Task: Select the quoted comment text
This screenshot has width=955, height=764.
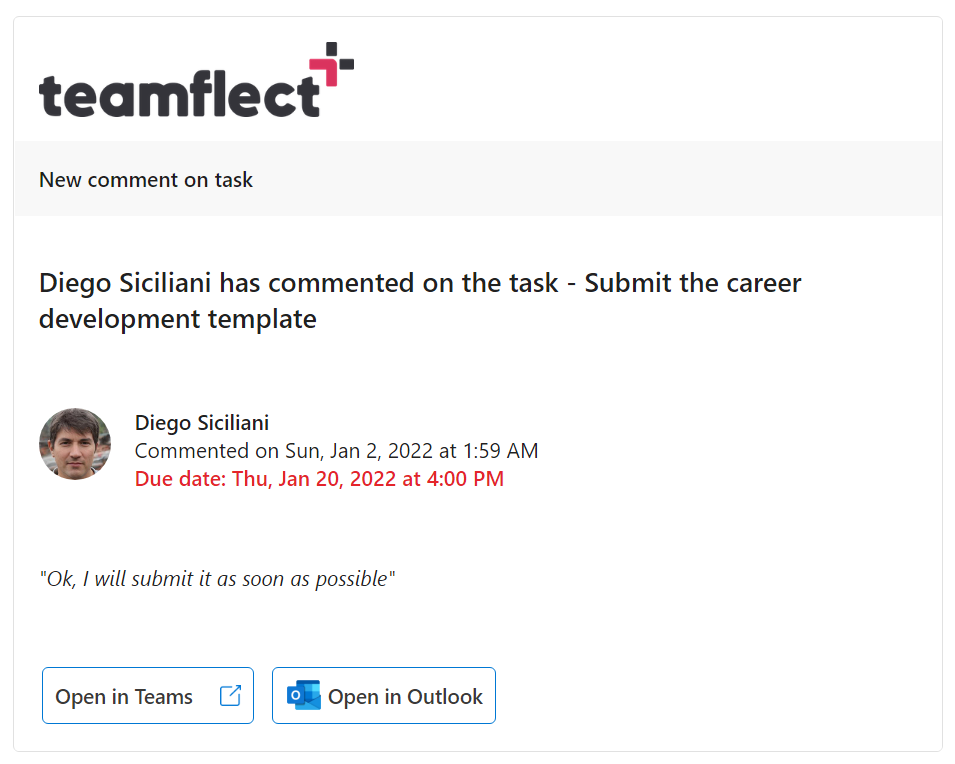Action: pos(216,578)
